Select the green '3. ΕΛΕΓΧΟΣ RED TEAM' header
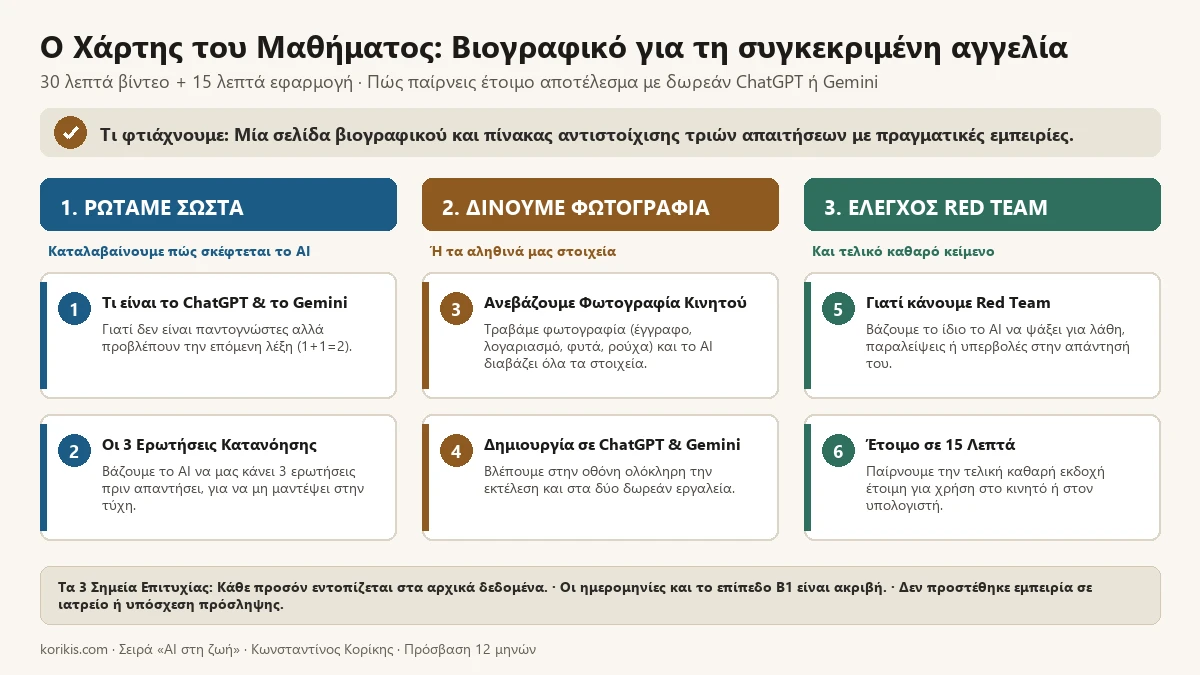The width and height of the screenshot is (1200, 675). (x=982, y=205)
